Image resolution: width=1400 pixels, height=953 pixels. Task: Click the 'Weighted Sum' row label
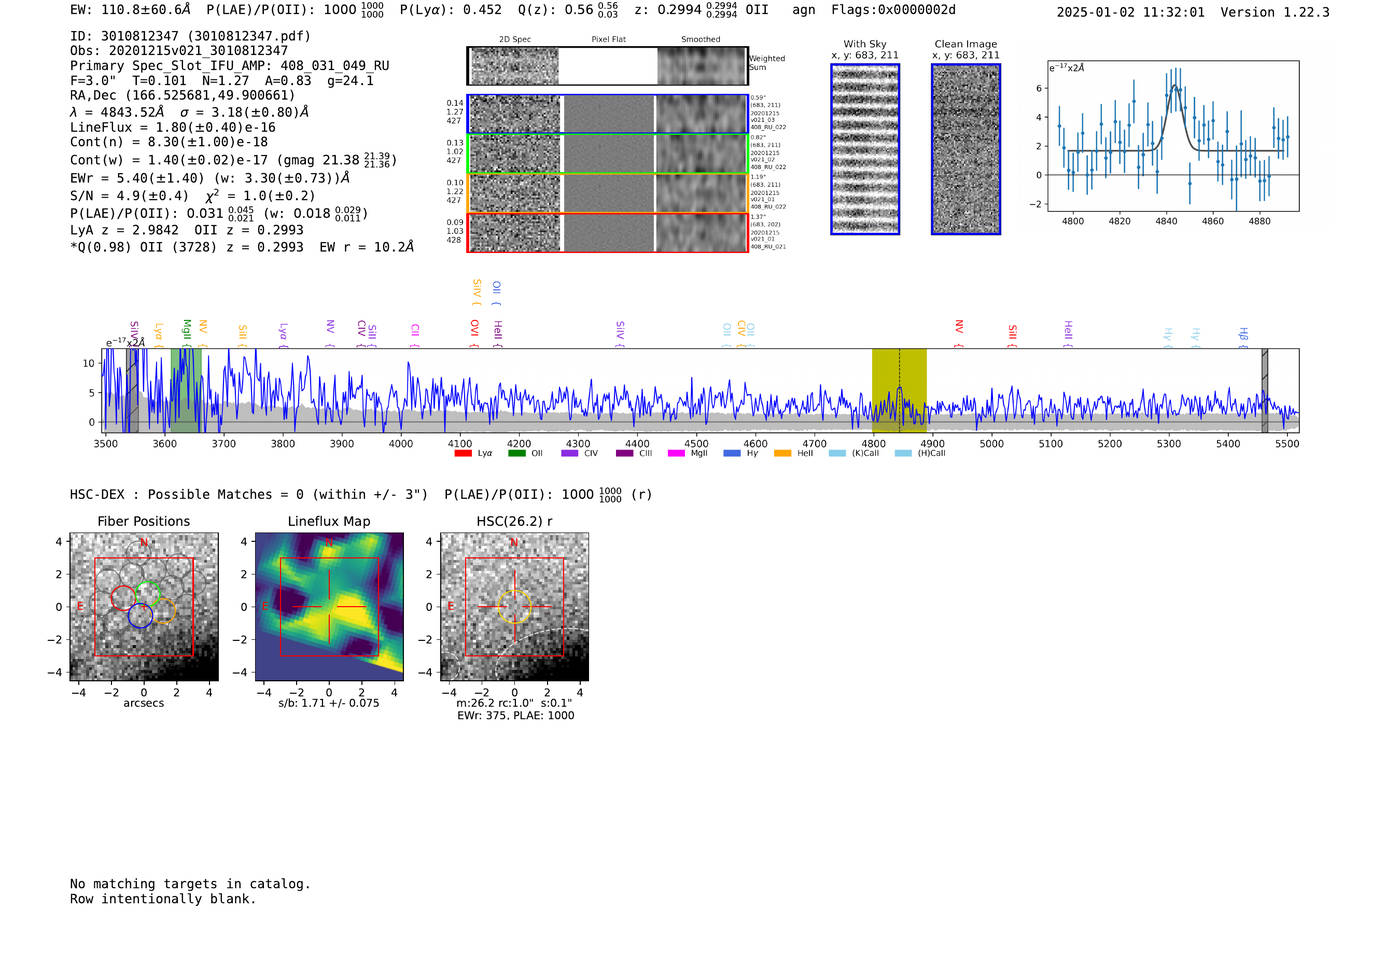point(767,63)
